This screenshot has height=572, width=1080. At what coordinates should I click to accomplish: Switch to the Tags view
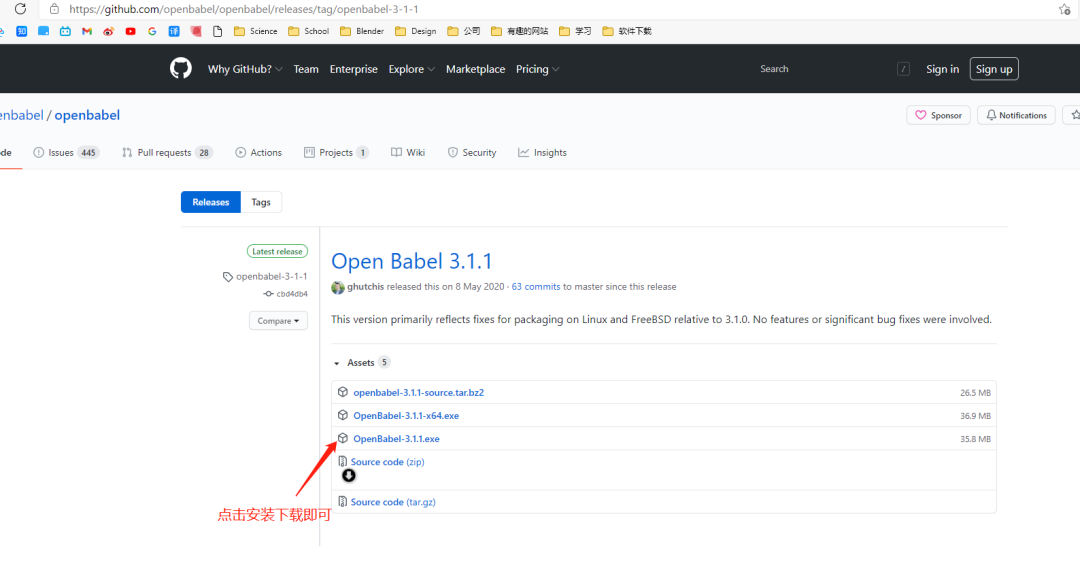tap(261, 202)
